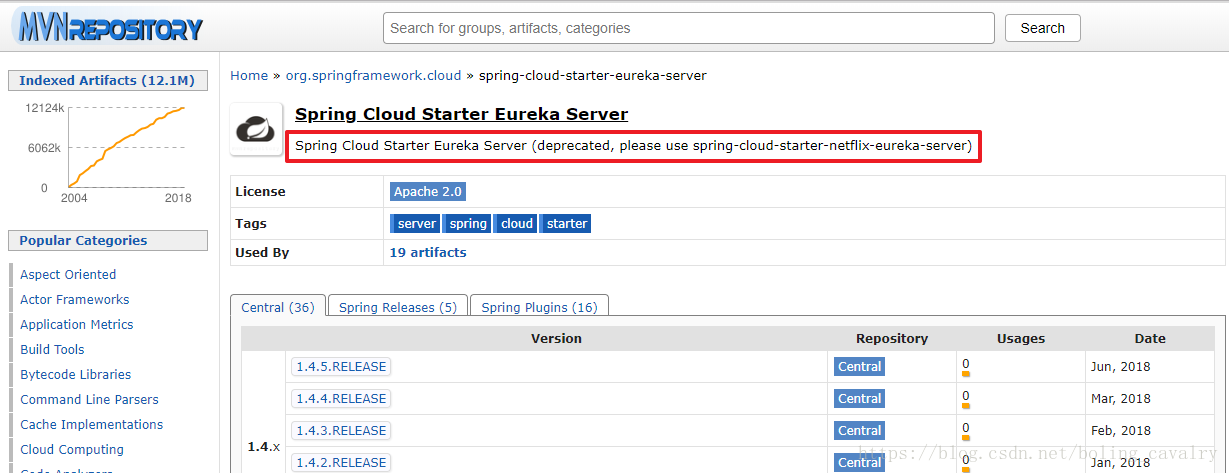Open version 1.4.3.RELEASE
1229x473 pixels.
pos(341,430)
